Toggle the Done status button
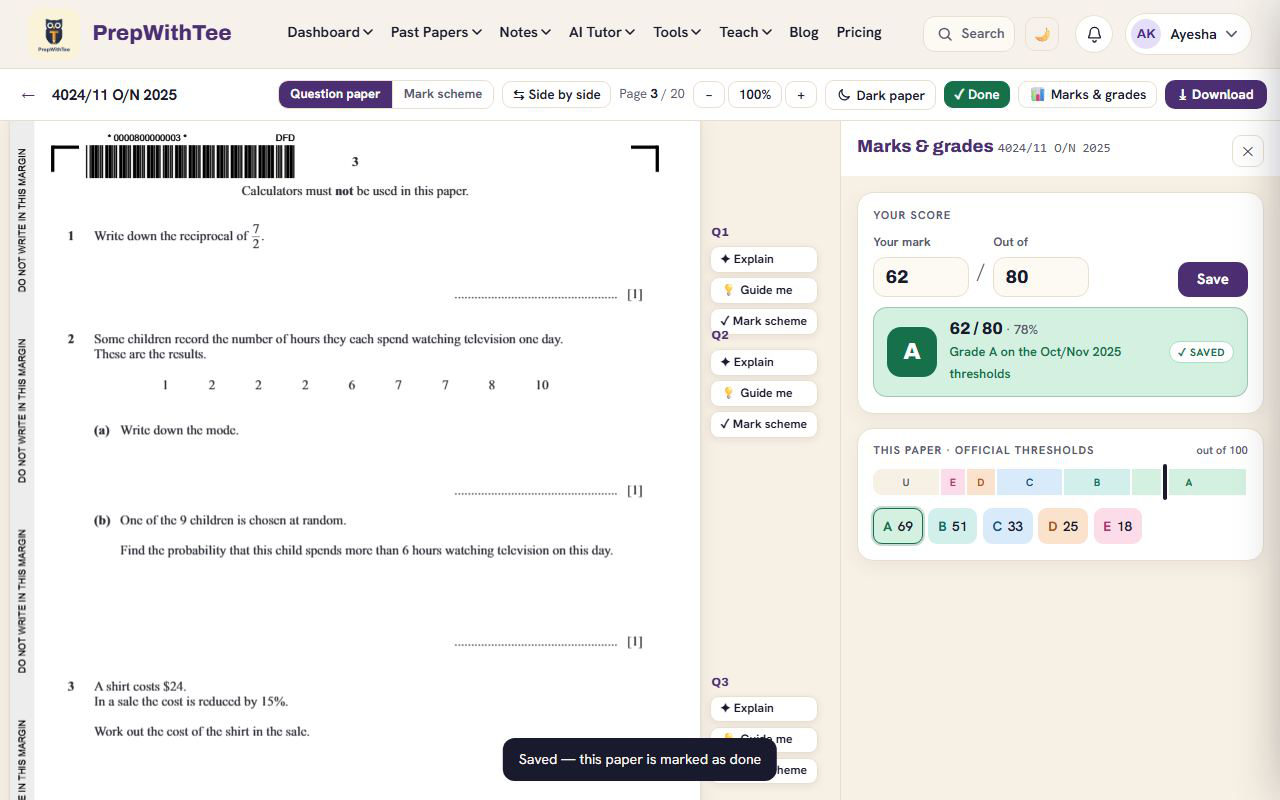 click(x=976, y=95)
